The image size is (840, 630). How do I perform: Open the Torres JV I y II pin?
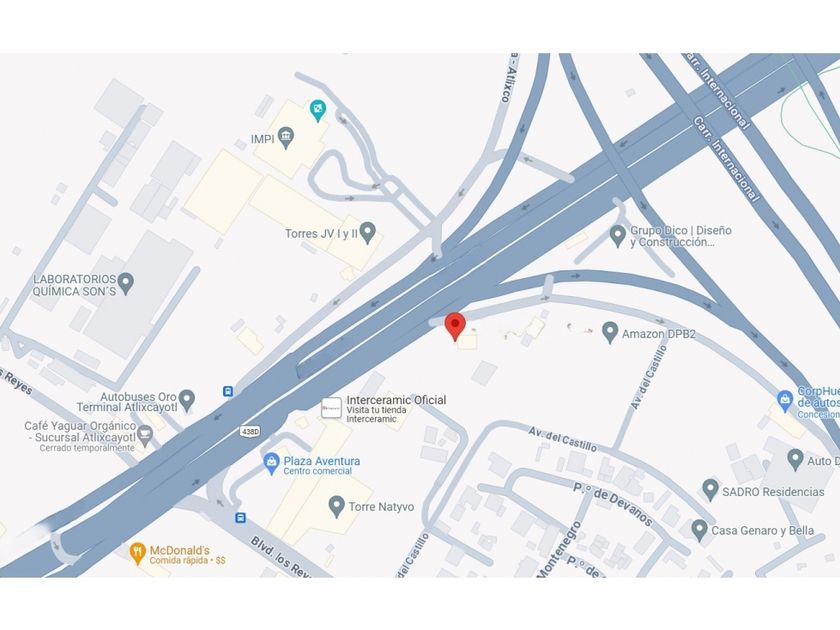pyautogui.click(x=368, y=232)
